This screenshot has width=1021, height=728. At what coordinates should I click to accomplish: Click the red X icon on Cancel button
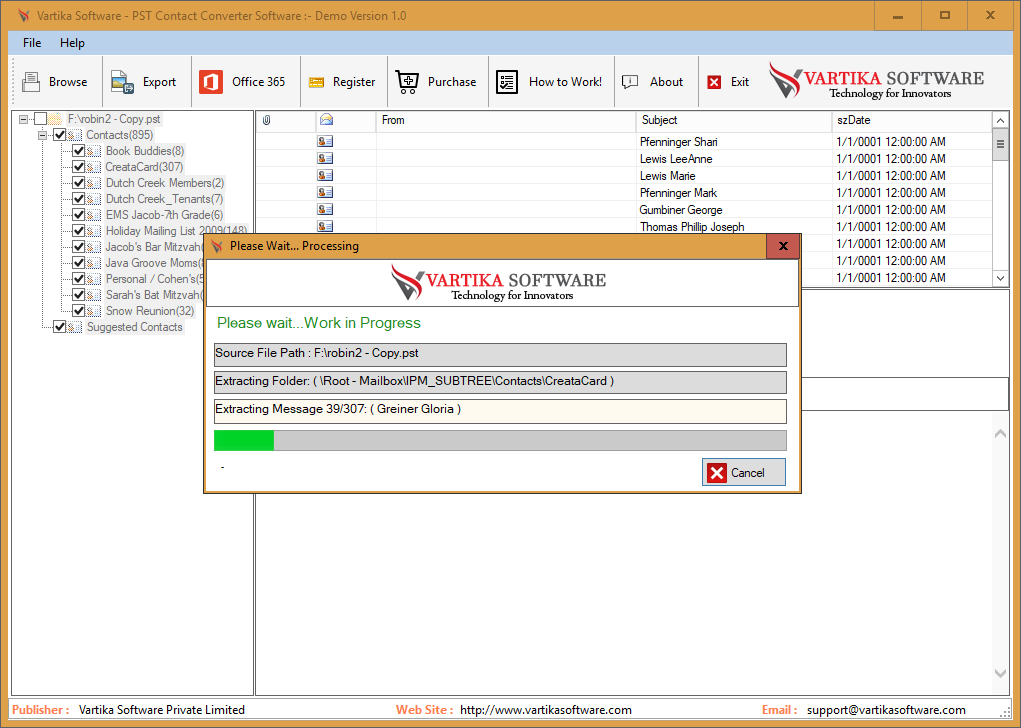click(717, 473)
